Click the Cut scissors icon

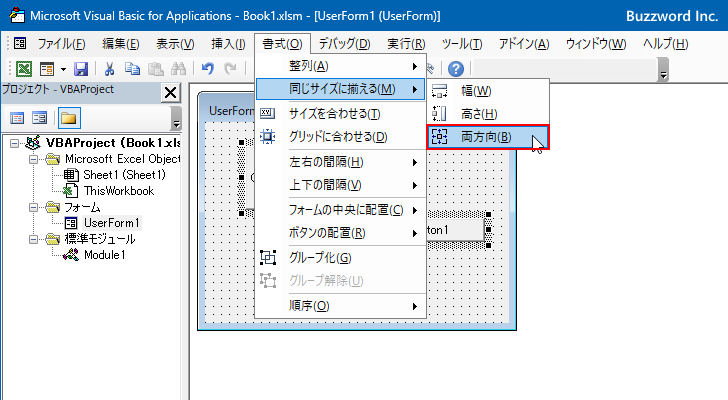click(109, 69)
